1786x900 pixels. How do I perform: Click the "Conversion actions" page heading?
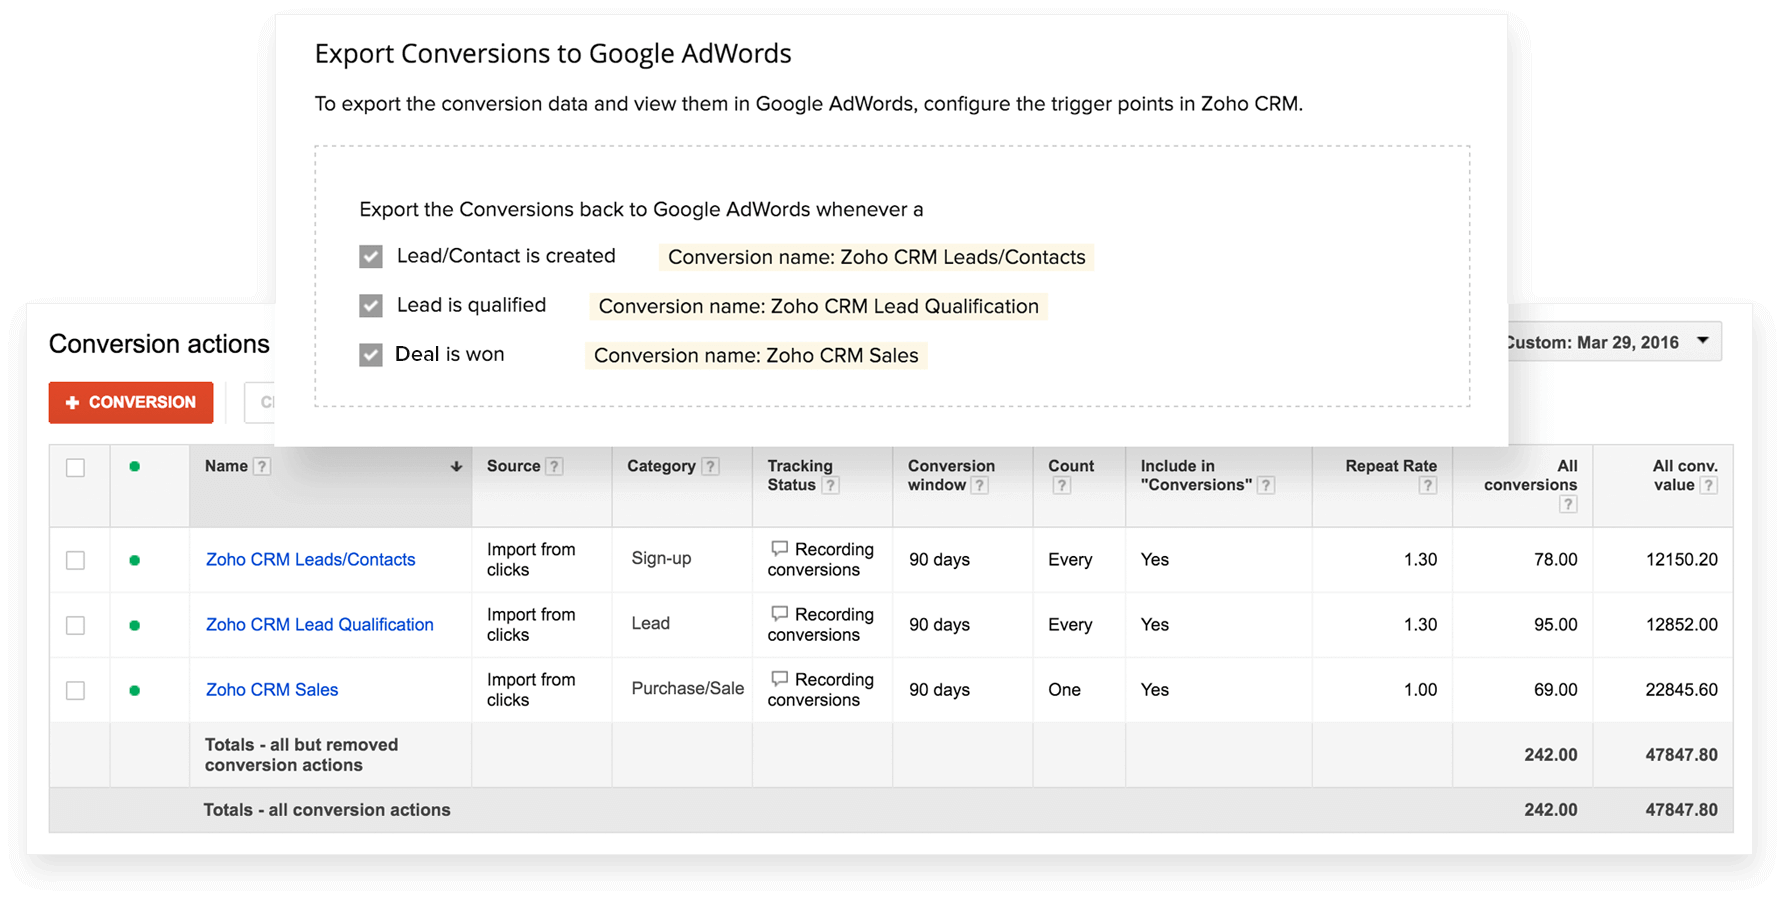pyautogui.click(x=159, y=343)
